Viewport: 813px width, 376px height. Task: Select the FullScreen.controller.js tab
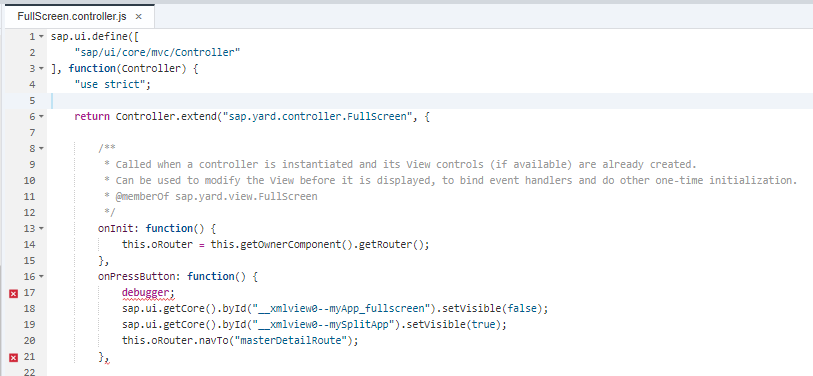(x=72, y=17)
